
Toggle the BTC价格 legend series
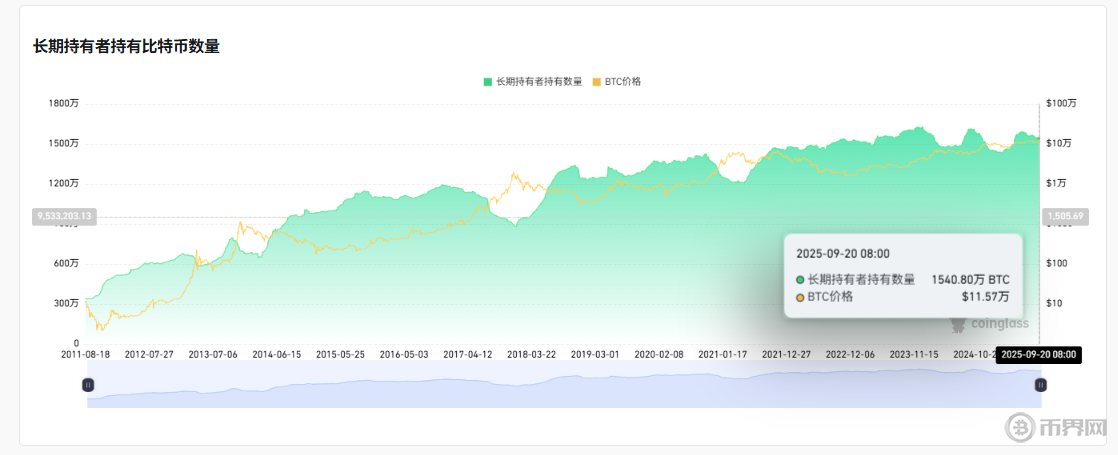(616, 82)
